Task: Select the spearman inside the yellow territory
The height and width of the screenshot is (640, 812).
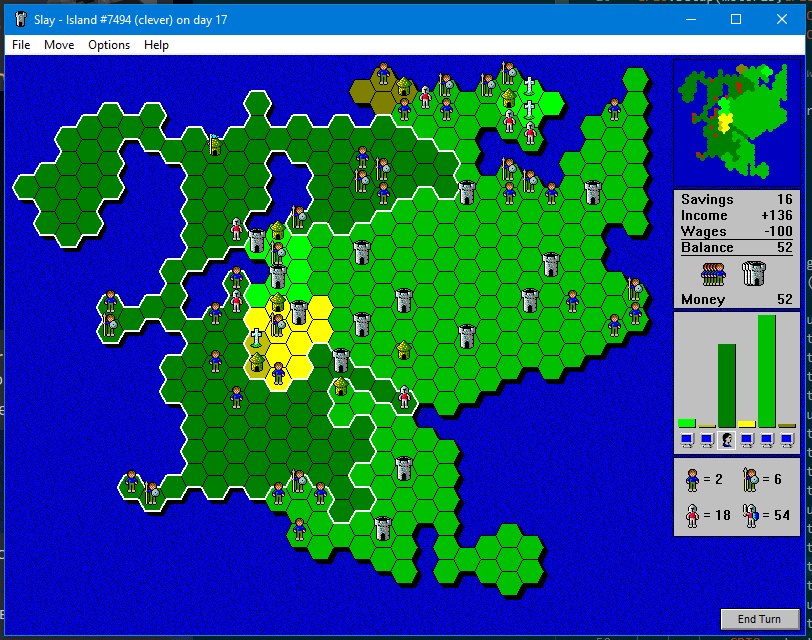Action: pyautogui.click(x=278, y=325)
